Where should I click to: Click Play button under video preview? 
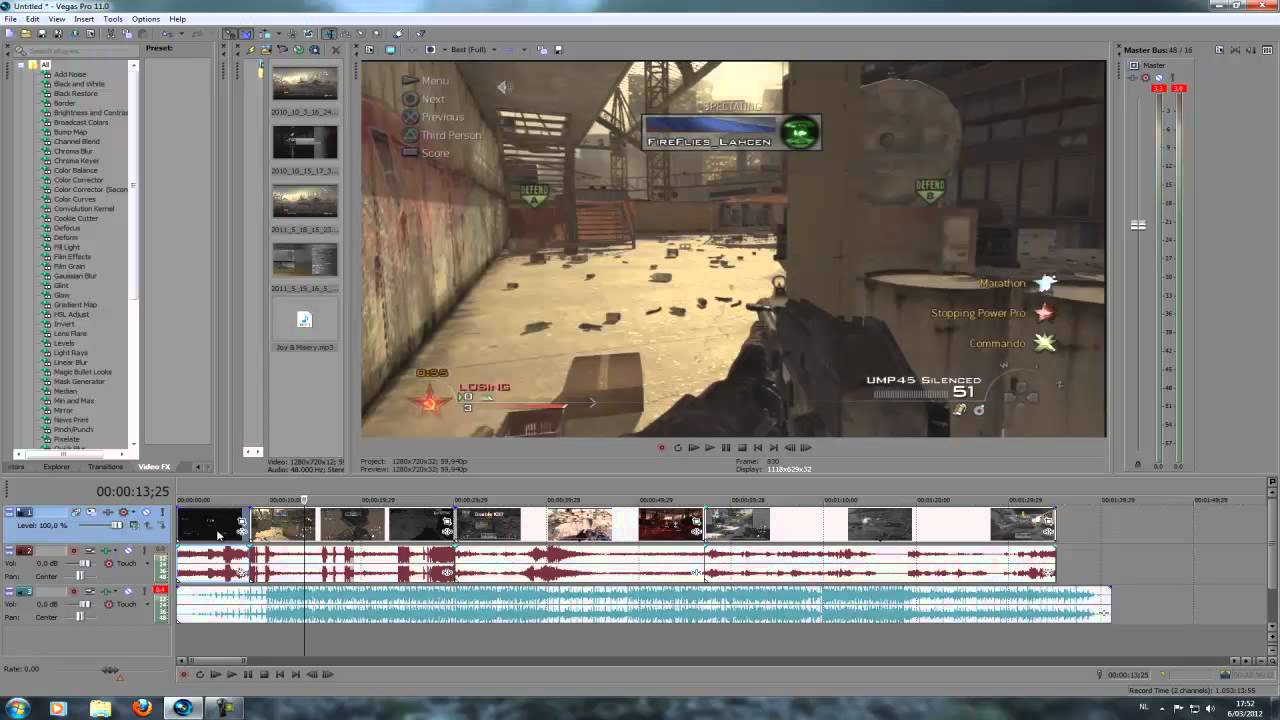(x=709, y=448)
